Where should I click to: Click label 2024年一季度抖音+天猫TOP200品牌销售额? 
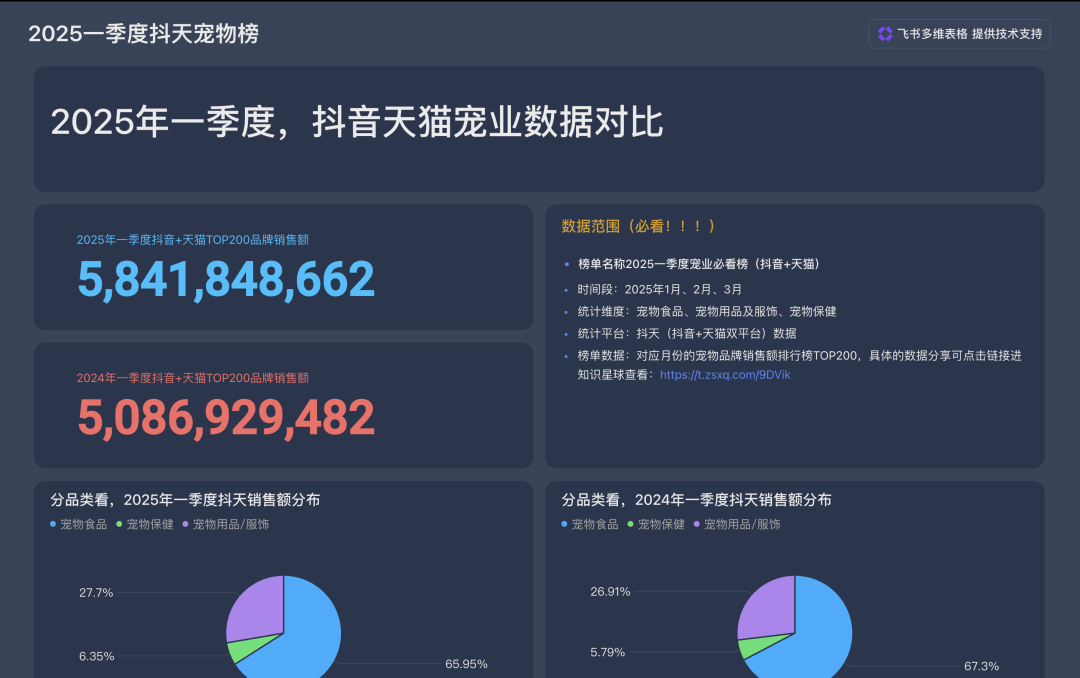(x=192, y=378)
